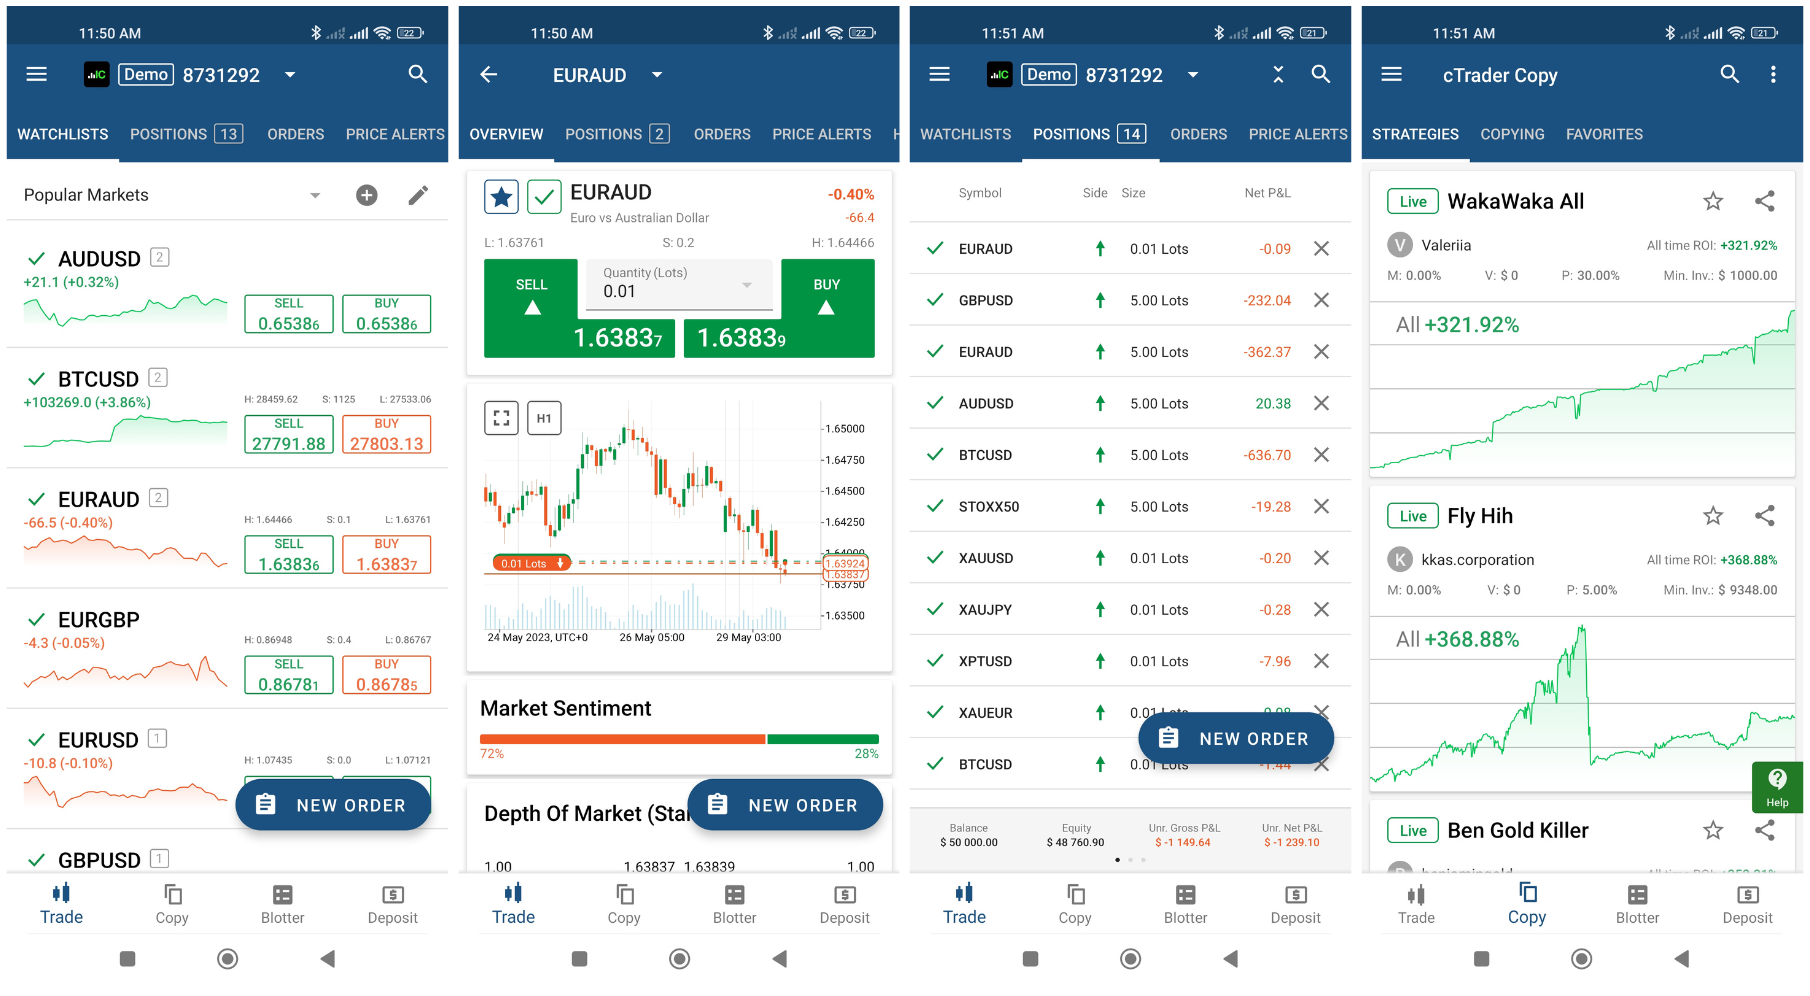Share the WakaWaka All strategy
1810x996 pixels.
1765,201
